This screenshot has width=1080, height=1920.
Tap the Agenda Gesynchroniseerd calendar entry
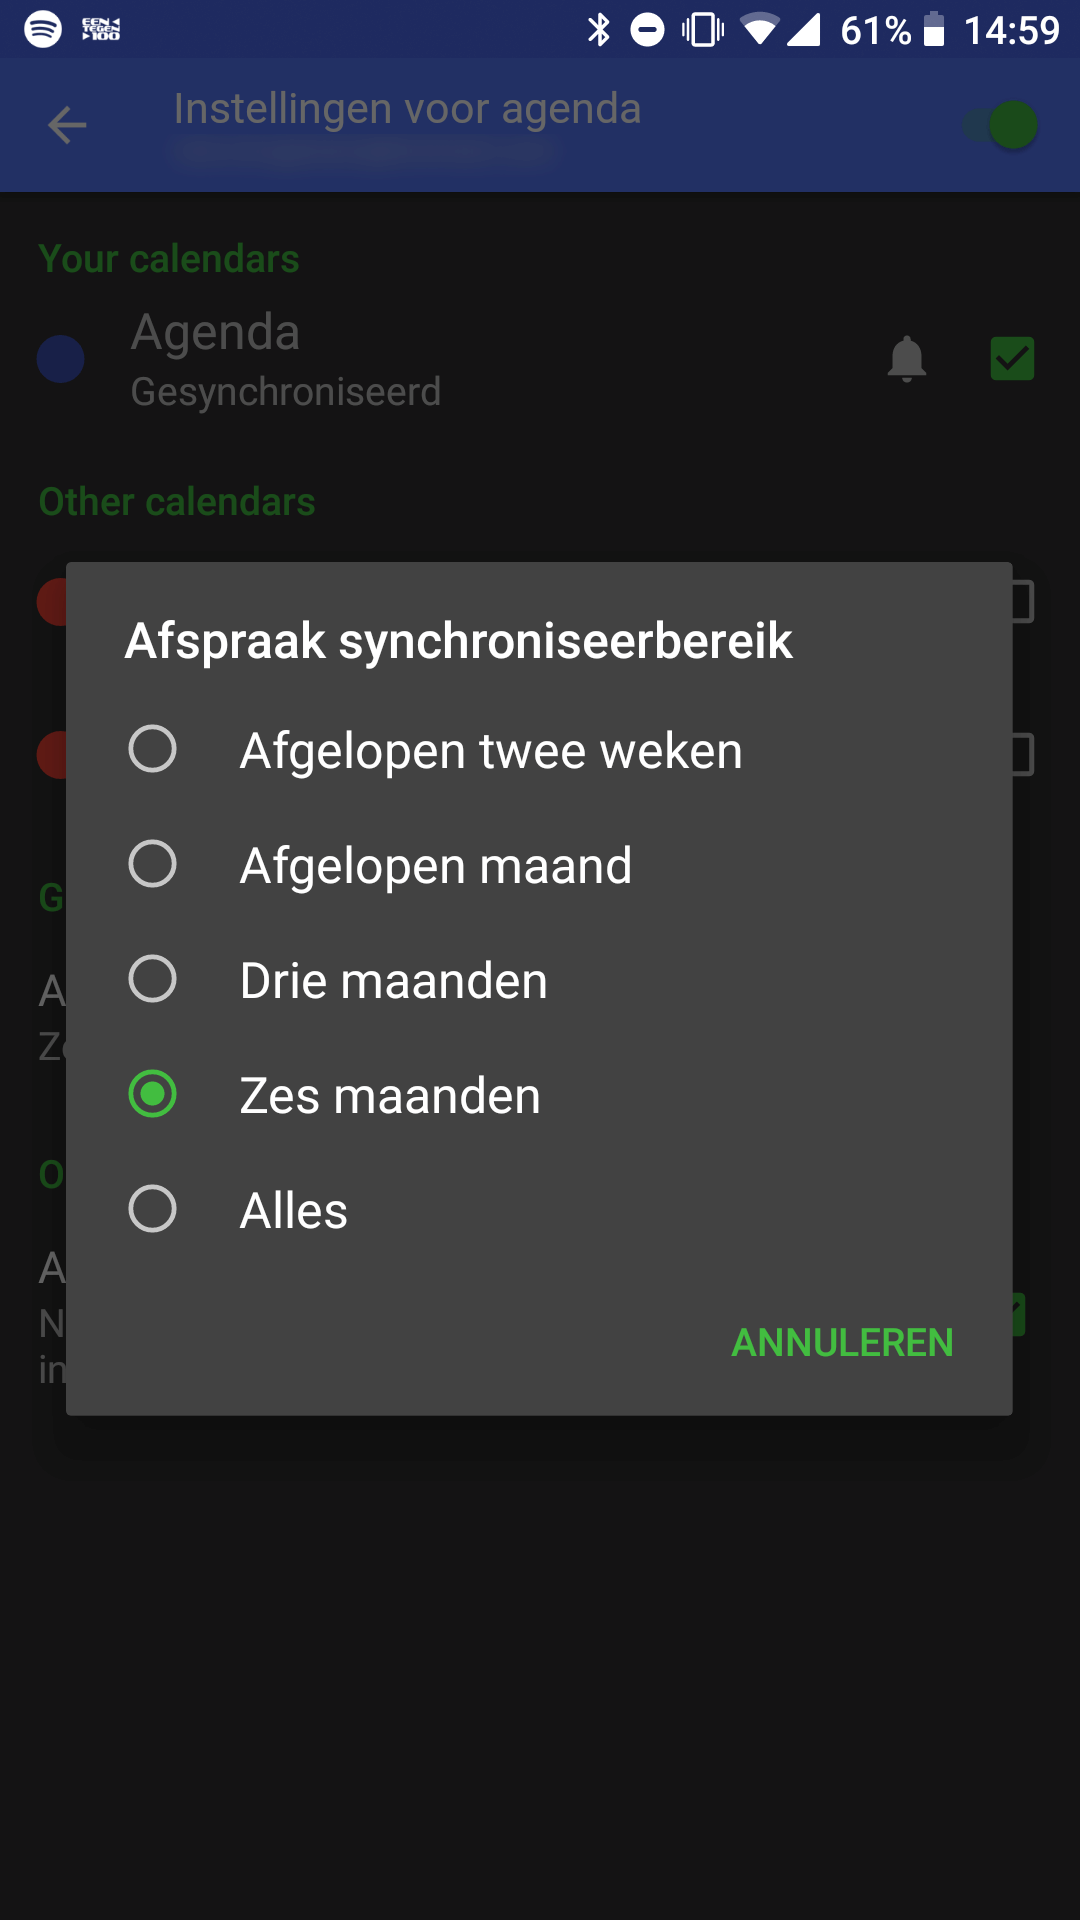point(285,360)
